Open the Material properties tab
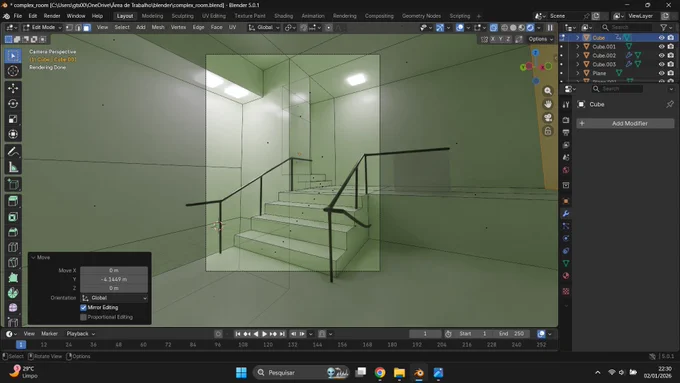 [x=566, y=276]
